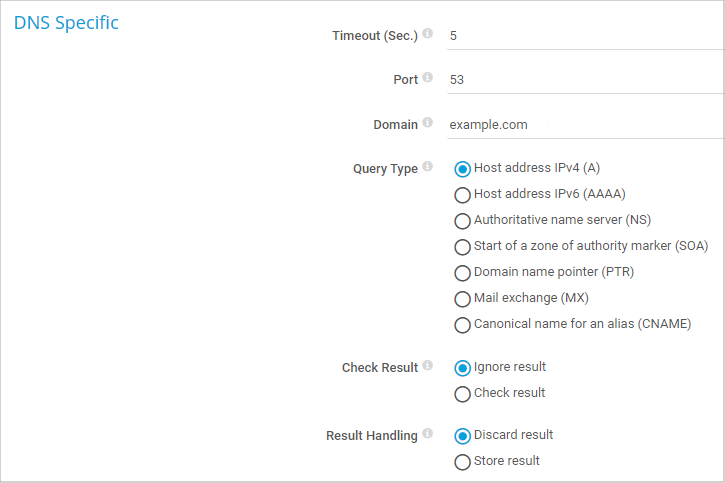Click the info icon next to Domain
Screen dimensions: 725x483
coord(428,123)
